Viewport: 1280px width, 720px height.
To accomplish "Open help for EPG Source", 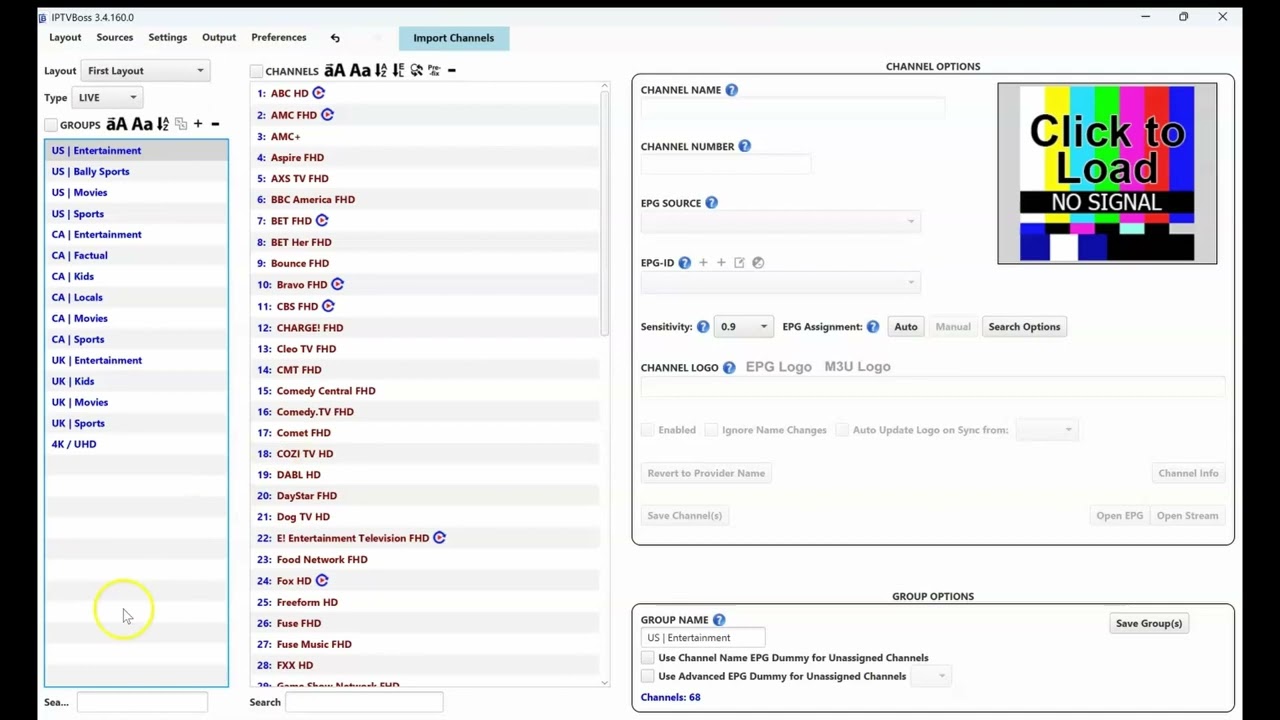I will (711, 203).
